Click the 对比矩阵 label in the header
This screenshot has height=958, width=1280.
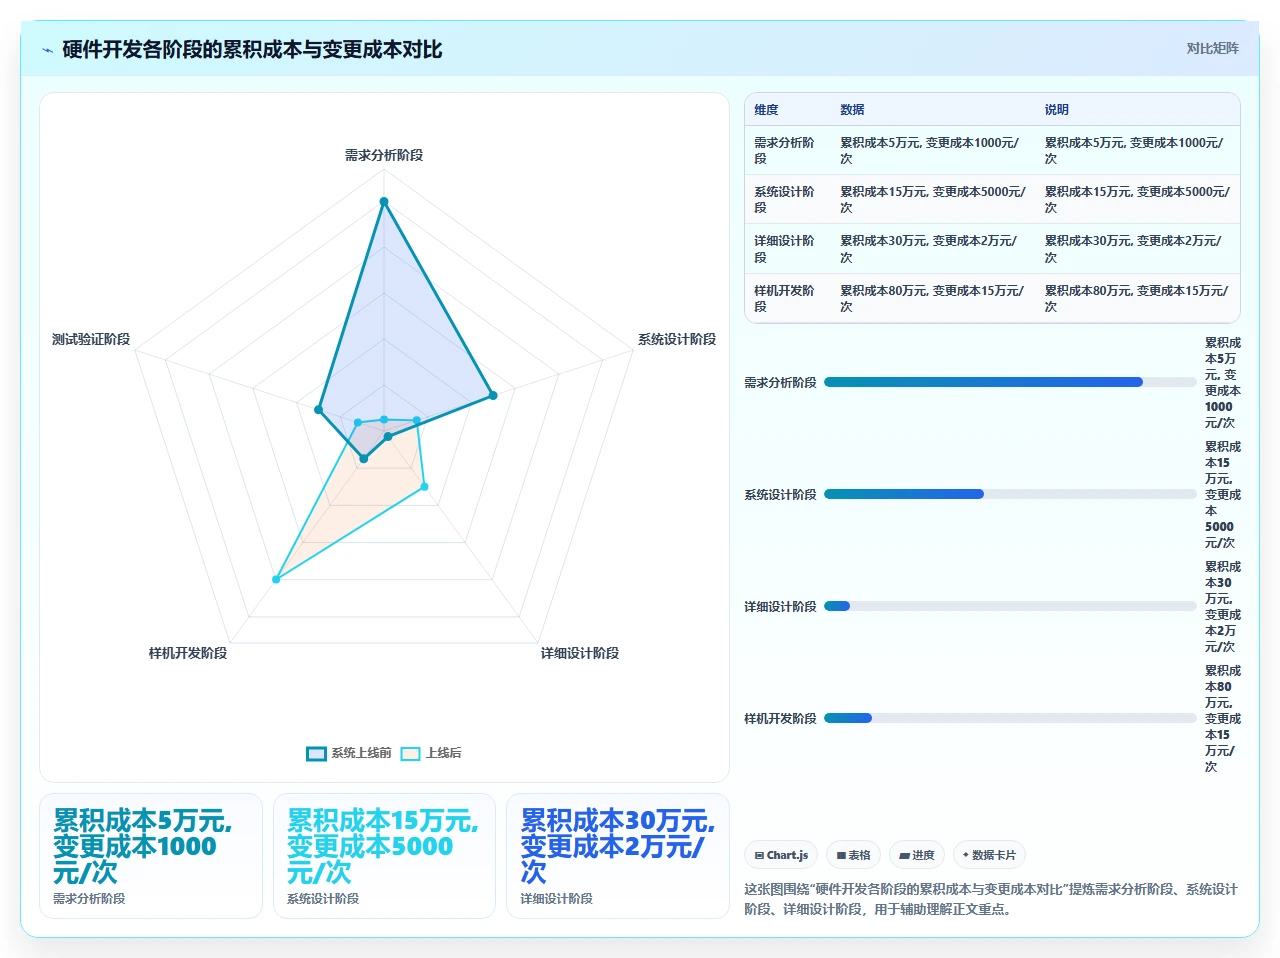1212,48
